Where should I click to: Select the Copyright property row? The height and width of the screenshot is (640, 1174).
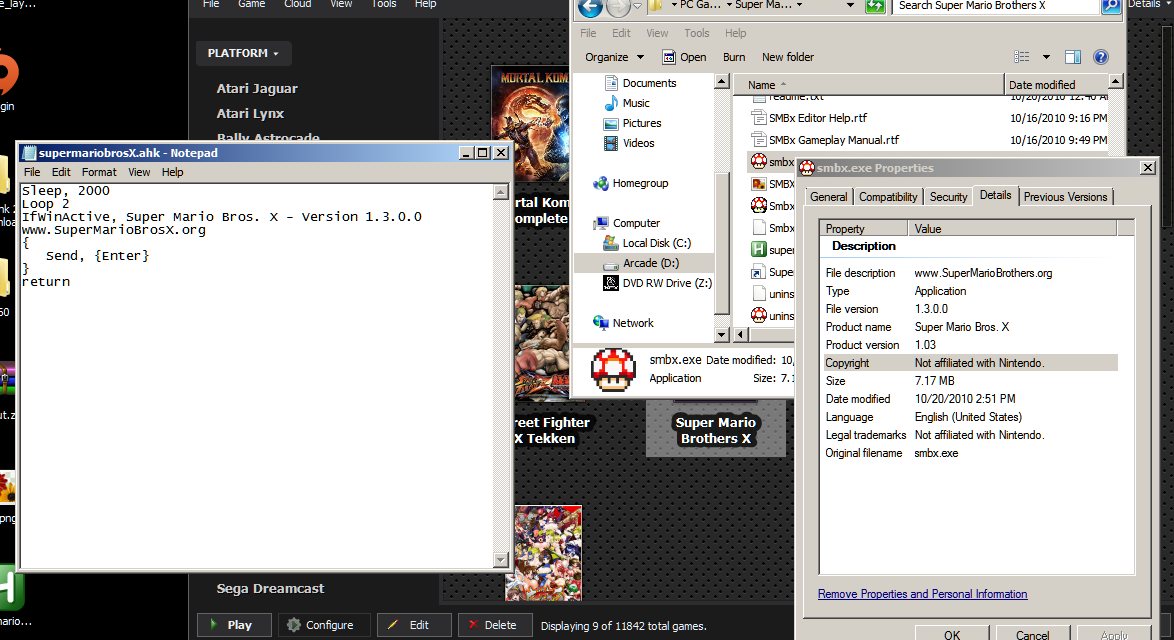970,363
